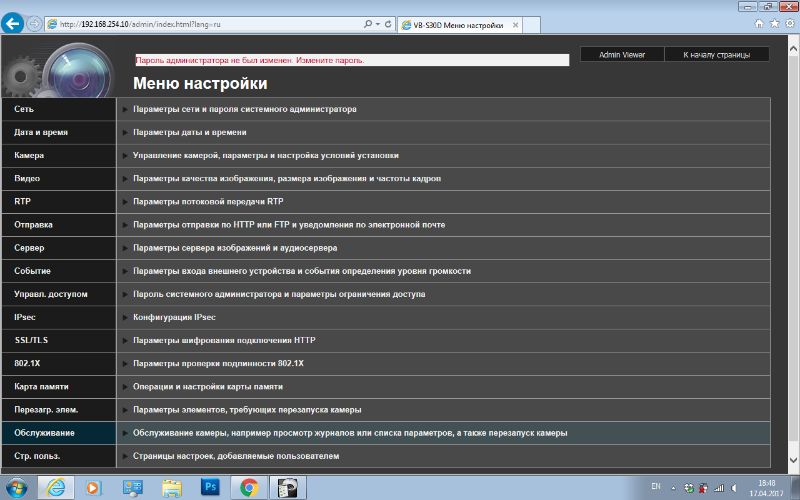Click page scrollbar up arrow

coord(793,48)
